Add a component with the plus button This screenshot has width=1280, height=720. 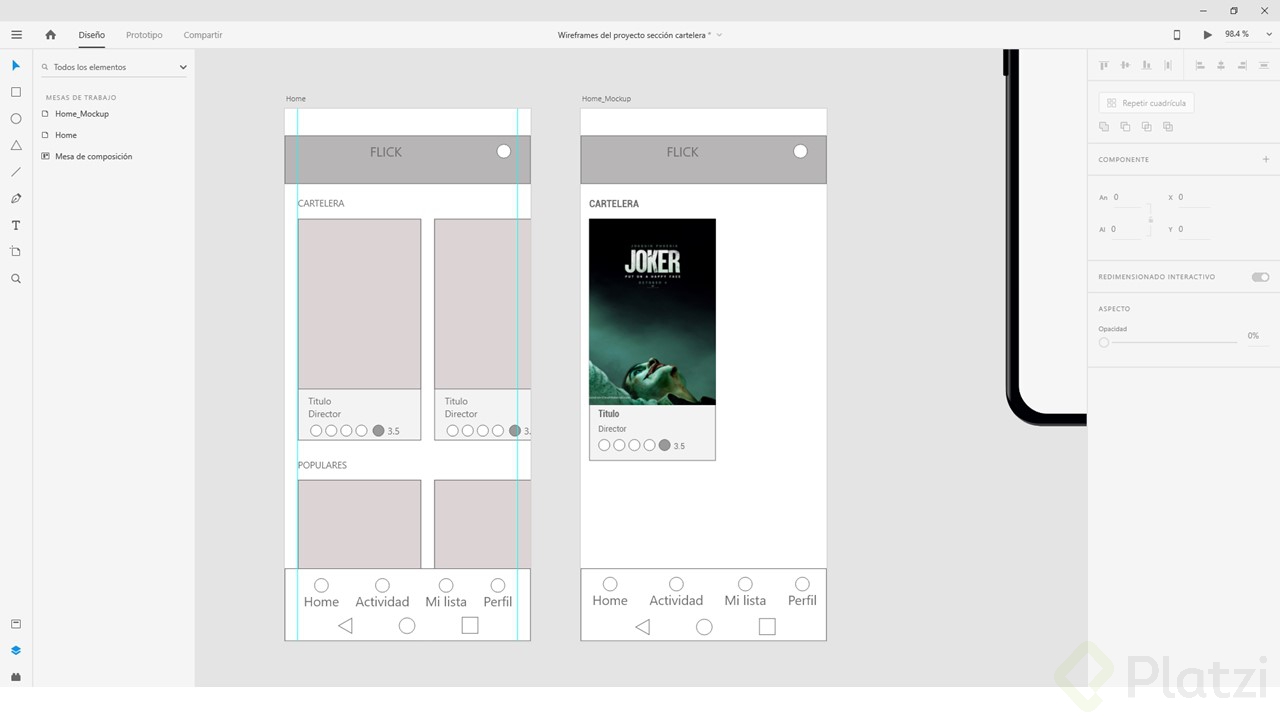point(1265,160)
